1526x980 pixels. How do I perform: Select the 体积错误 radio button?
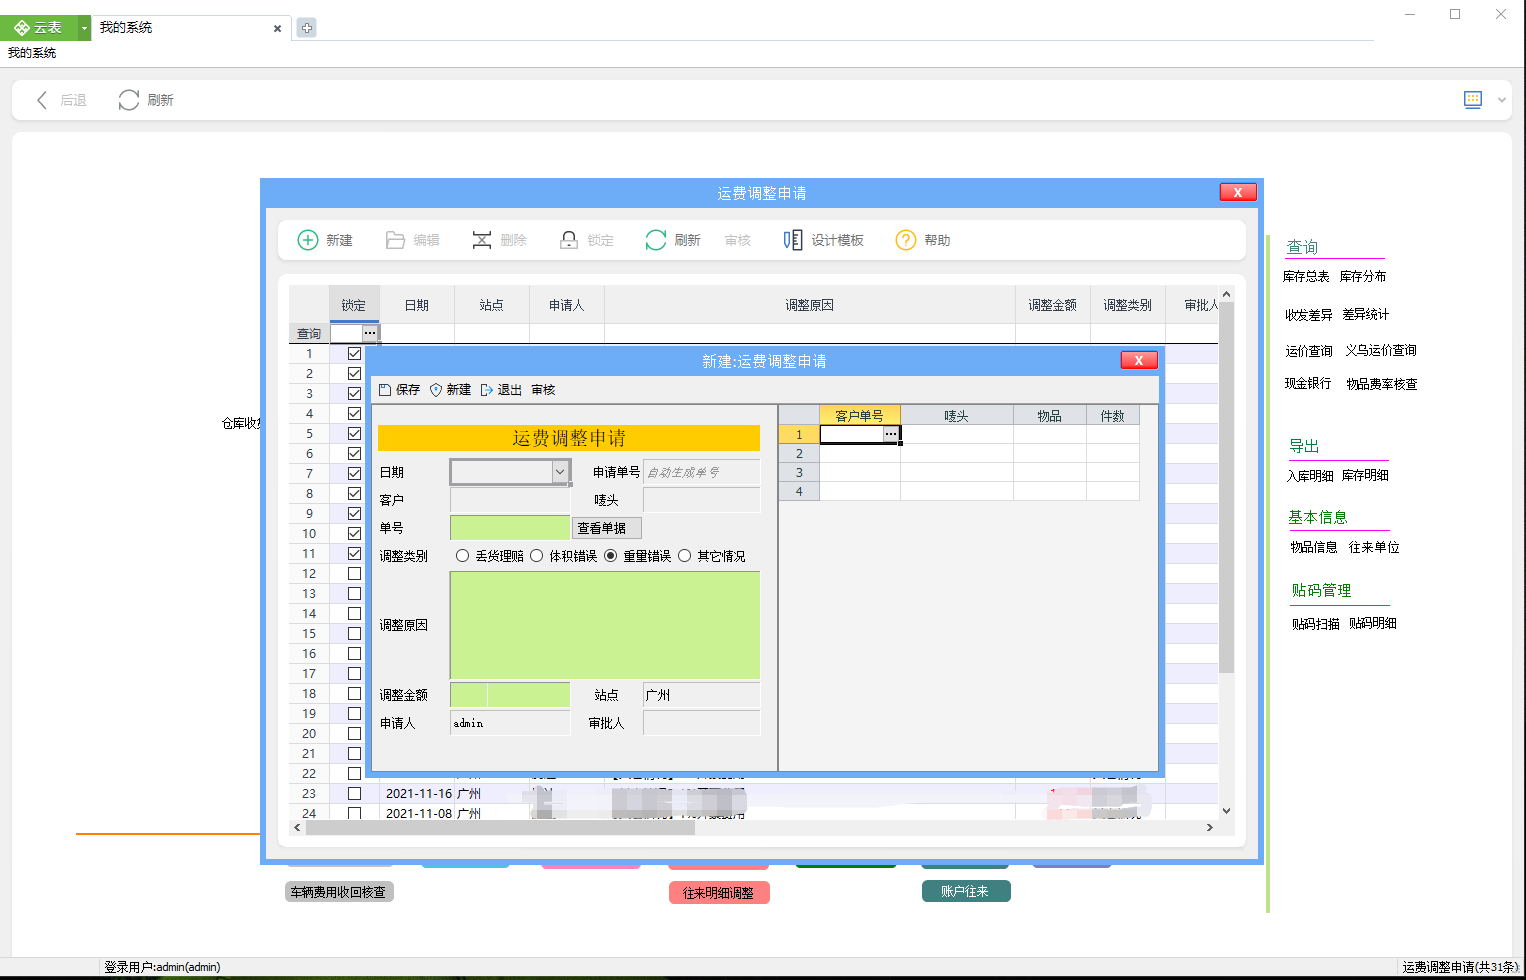537,556
